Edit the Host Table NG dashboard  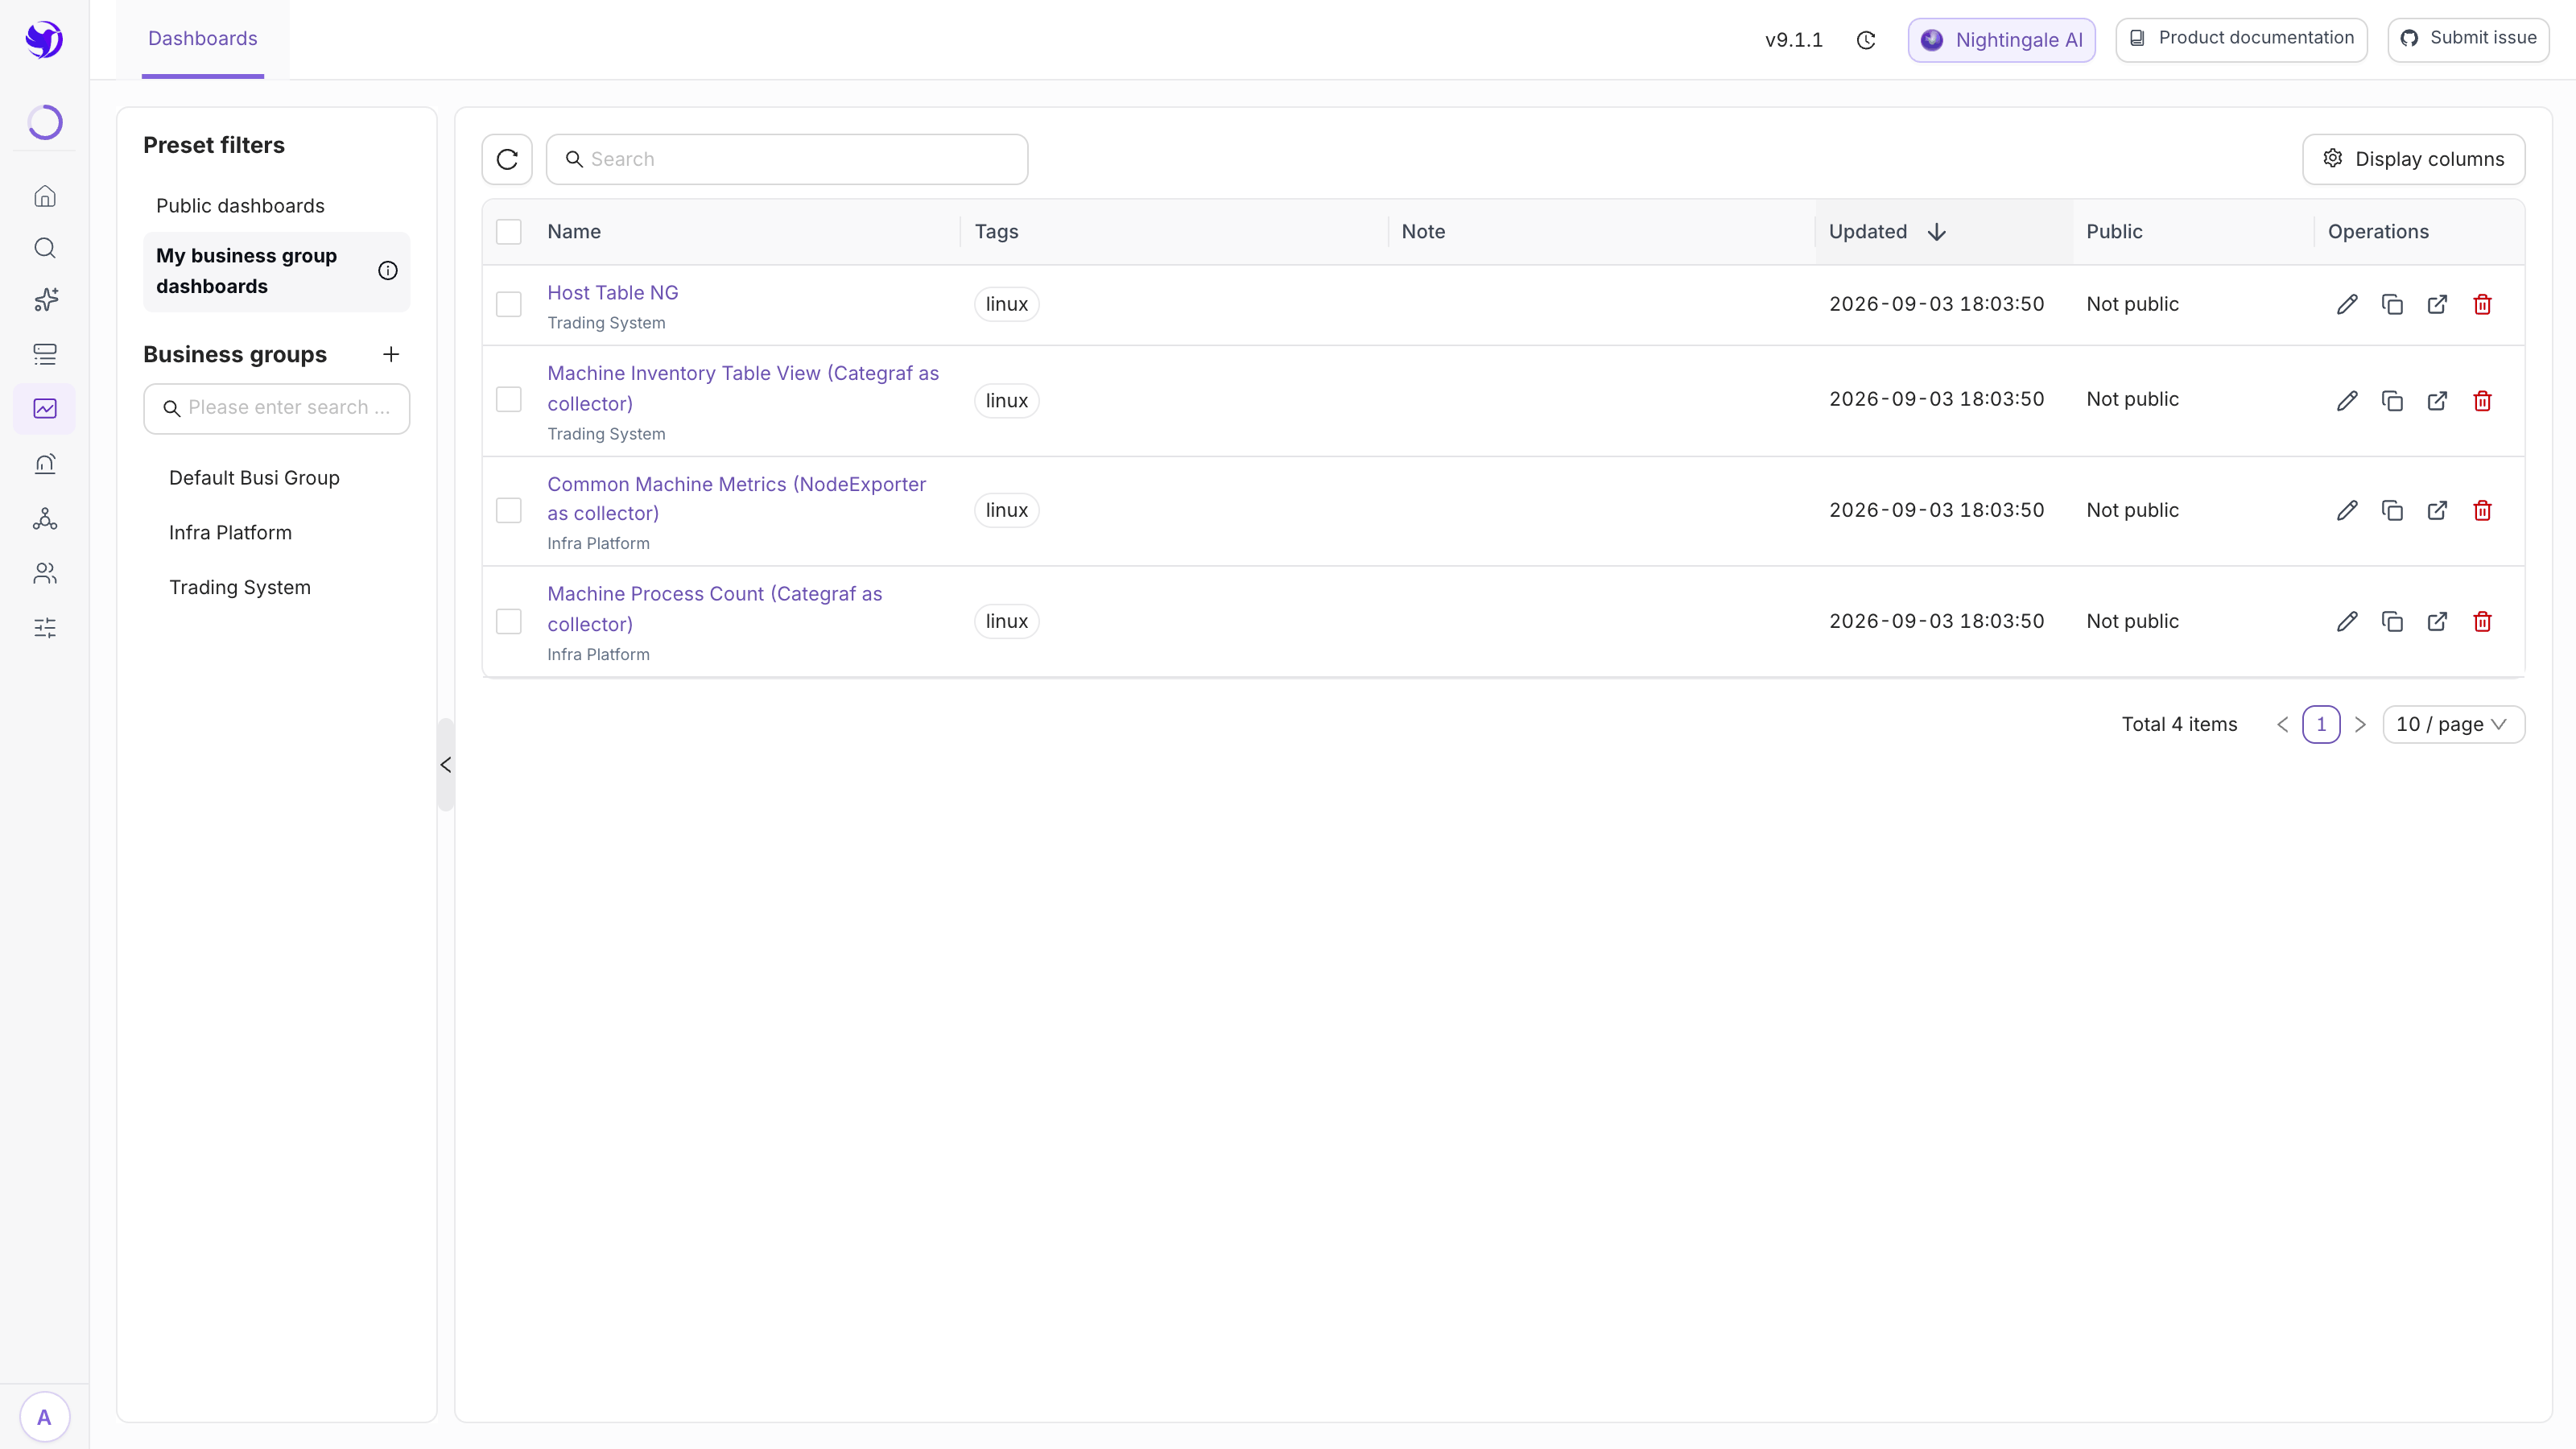coord(2347,304)
